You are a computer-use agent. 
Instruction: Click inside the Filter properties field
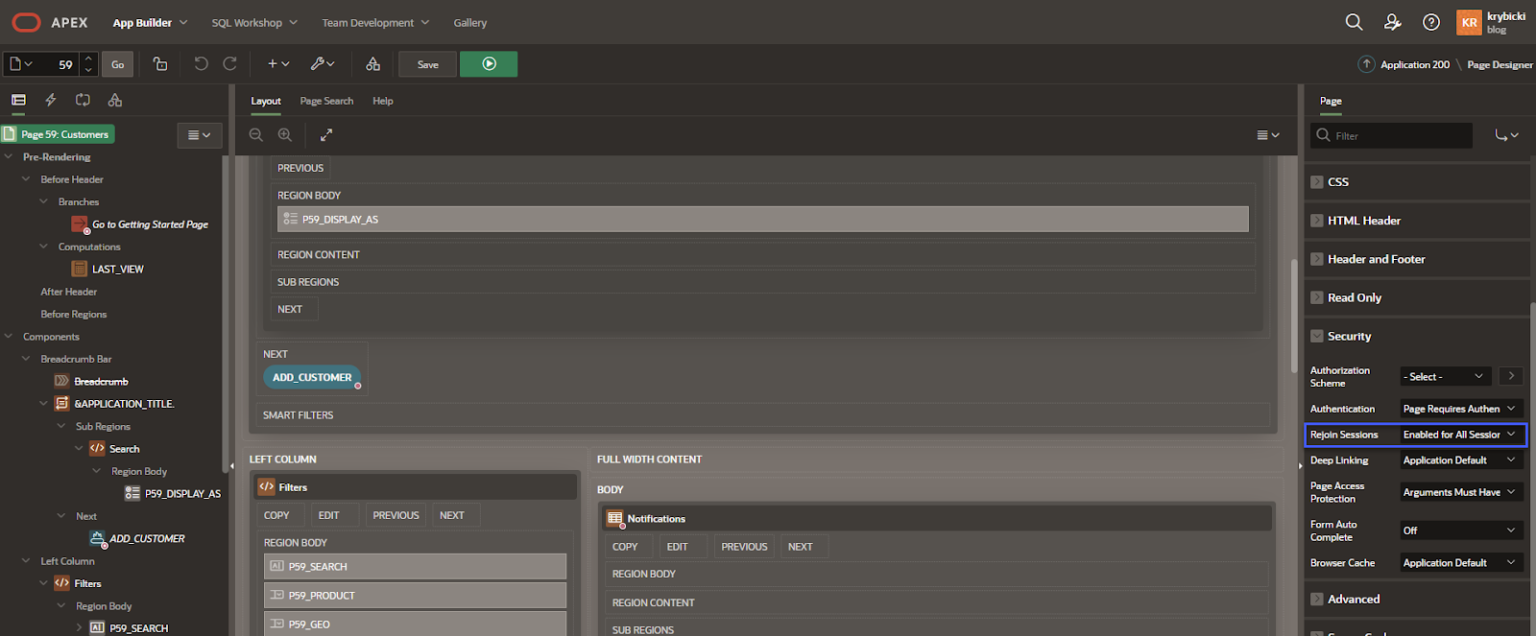pyautogui.click(x=1391, y=133)
